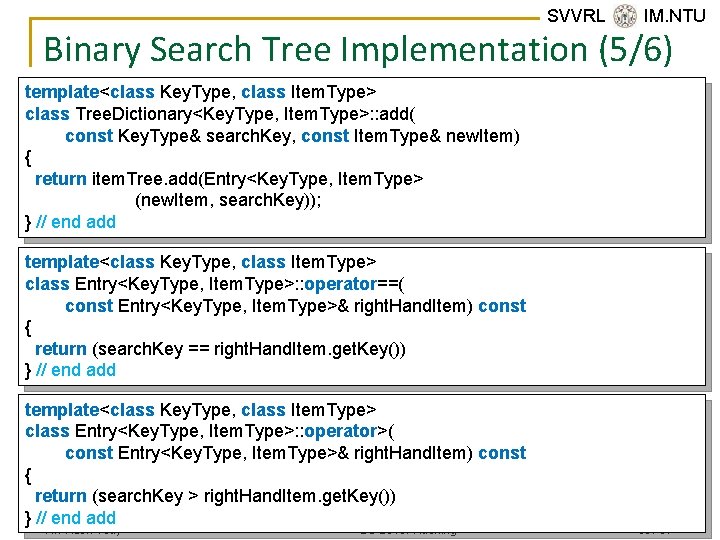The height and width of the screenshot is (540, 720).
Task: Click line "return (searchKey == rightHandItem.getKey())"
Action: [x=220, y=349]
